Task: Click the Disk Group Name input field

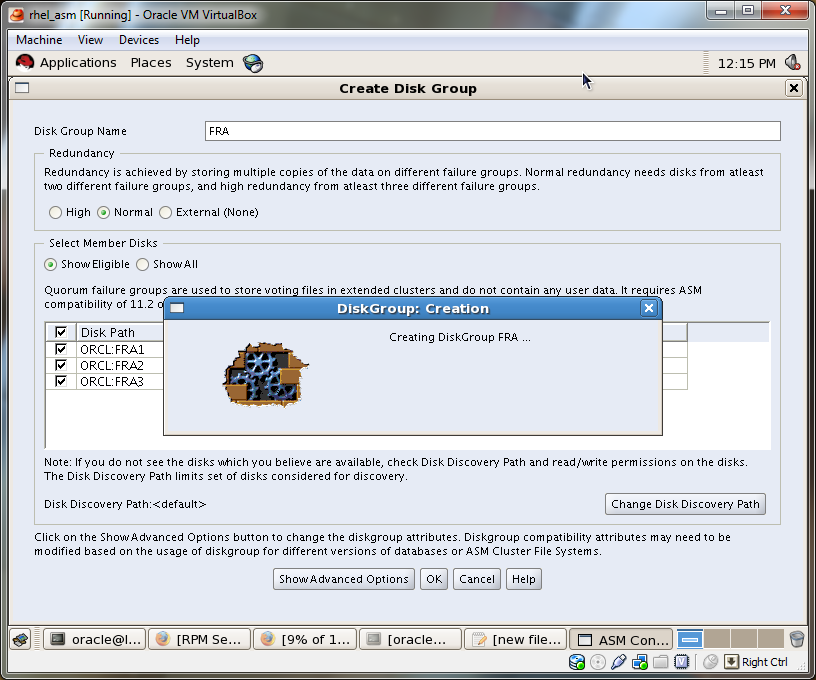Action: (x=492, y=131)
